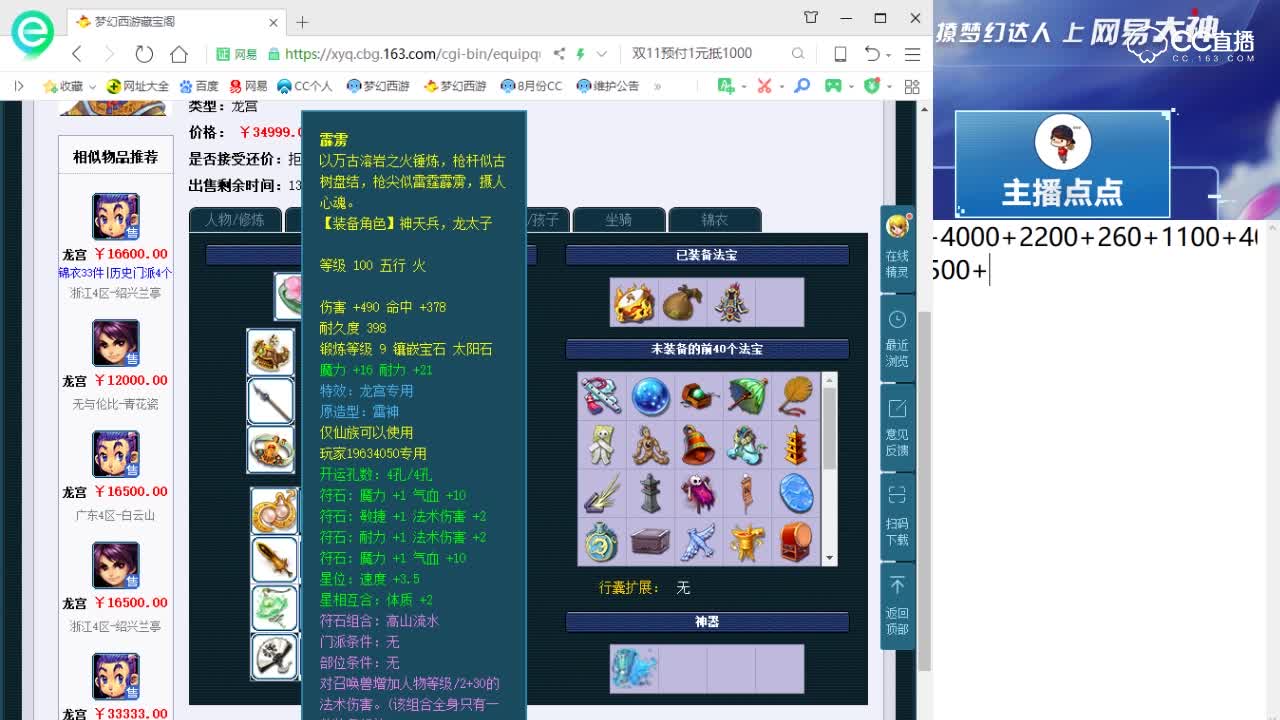
Task: Close the 梦幻西游藏宝阁 tab
Action: pyautogui.click(x=273, y=22)
